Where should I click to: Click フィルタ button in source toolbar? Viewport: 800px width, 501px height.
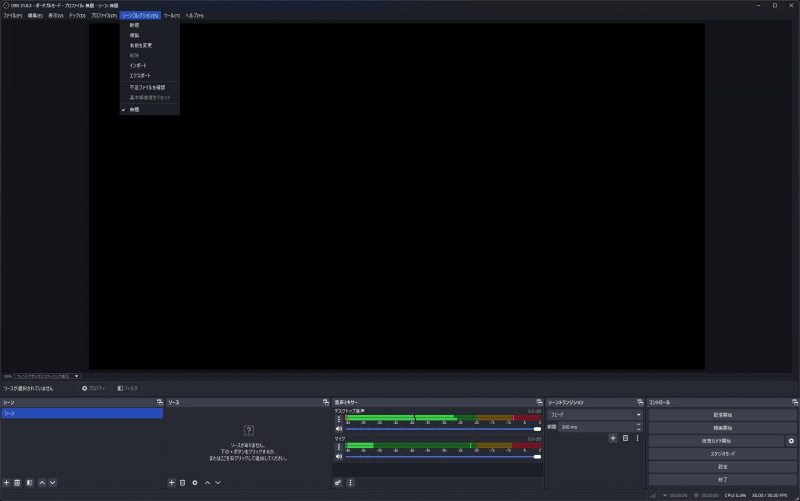(128, 388)
